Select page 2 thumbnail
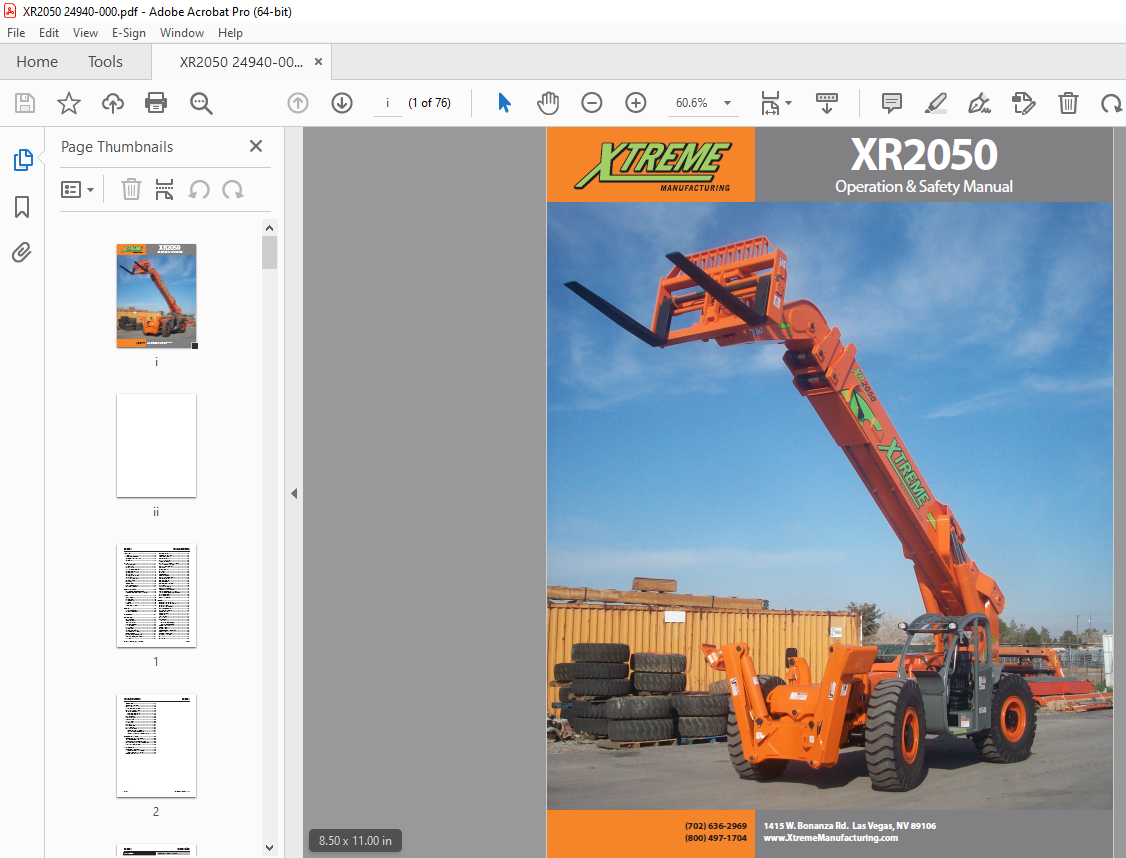The image size is (1126, 858). (157, 745)
